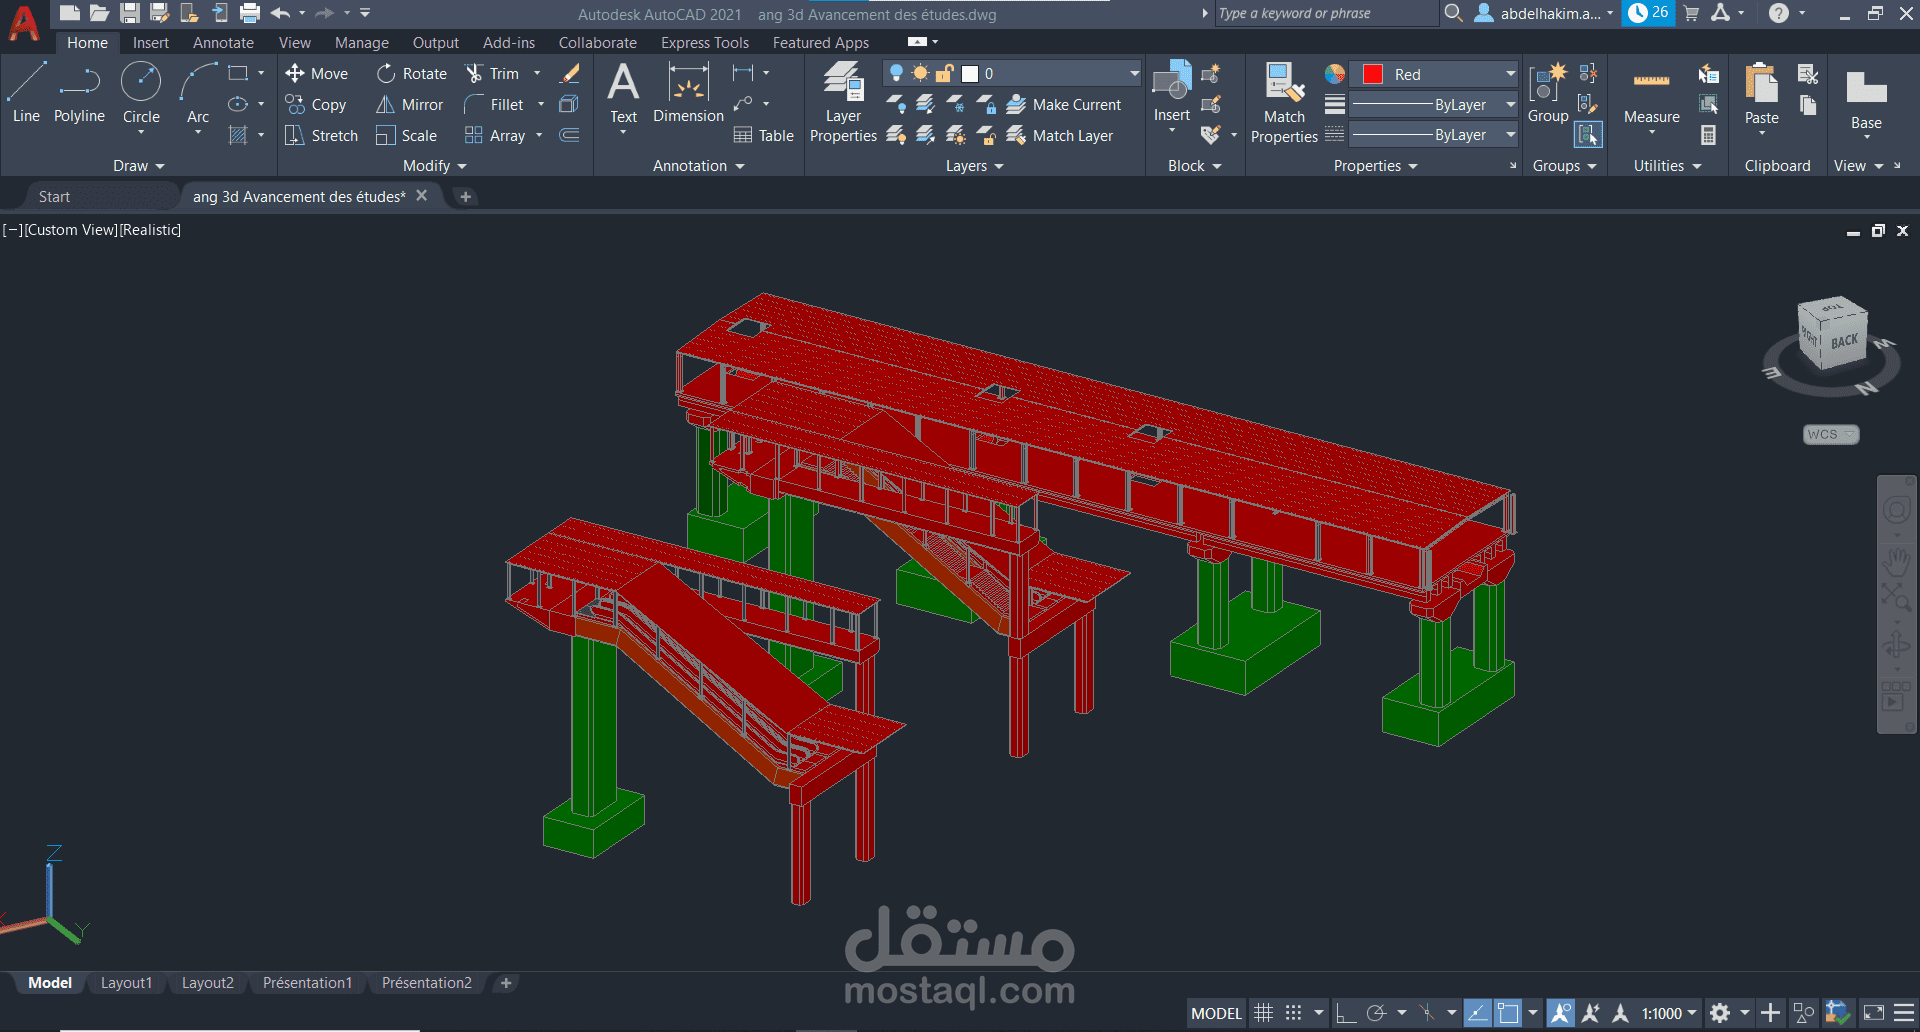Toggle drawing grid display
This screenshot has height=1032, width=1920.
(1264, 1013)
